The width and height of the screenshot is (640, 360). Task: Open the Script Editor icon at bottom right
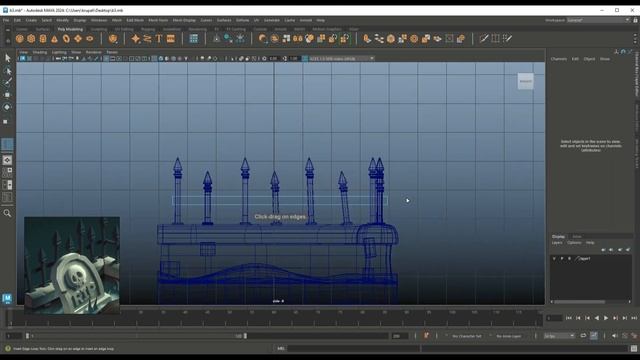633,348
